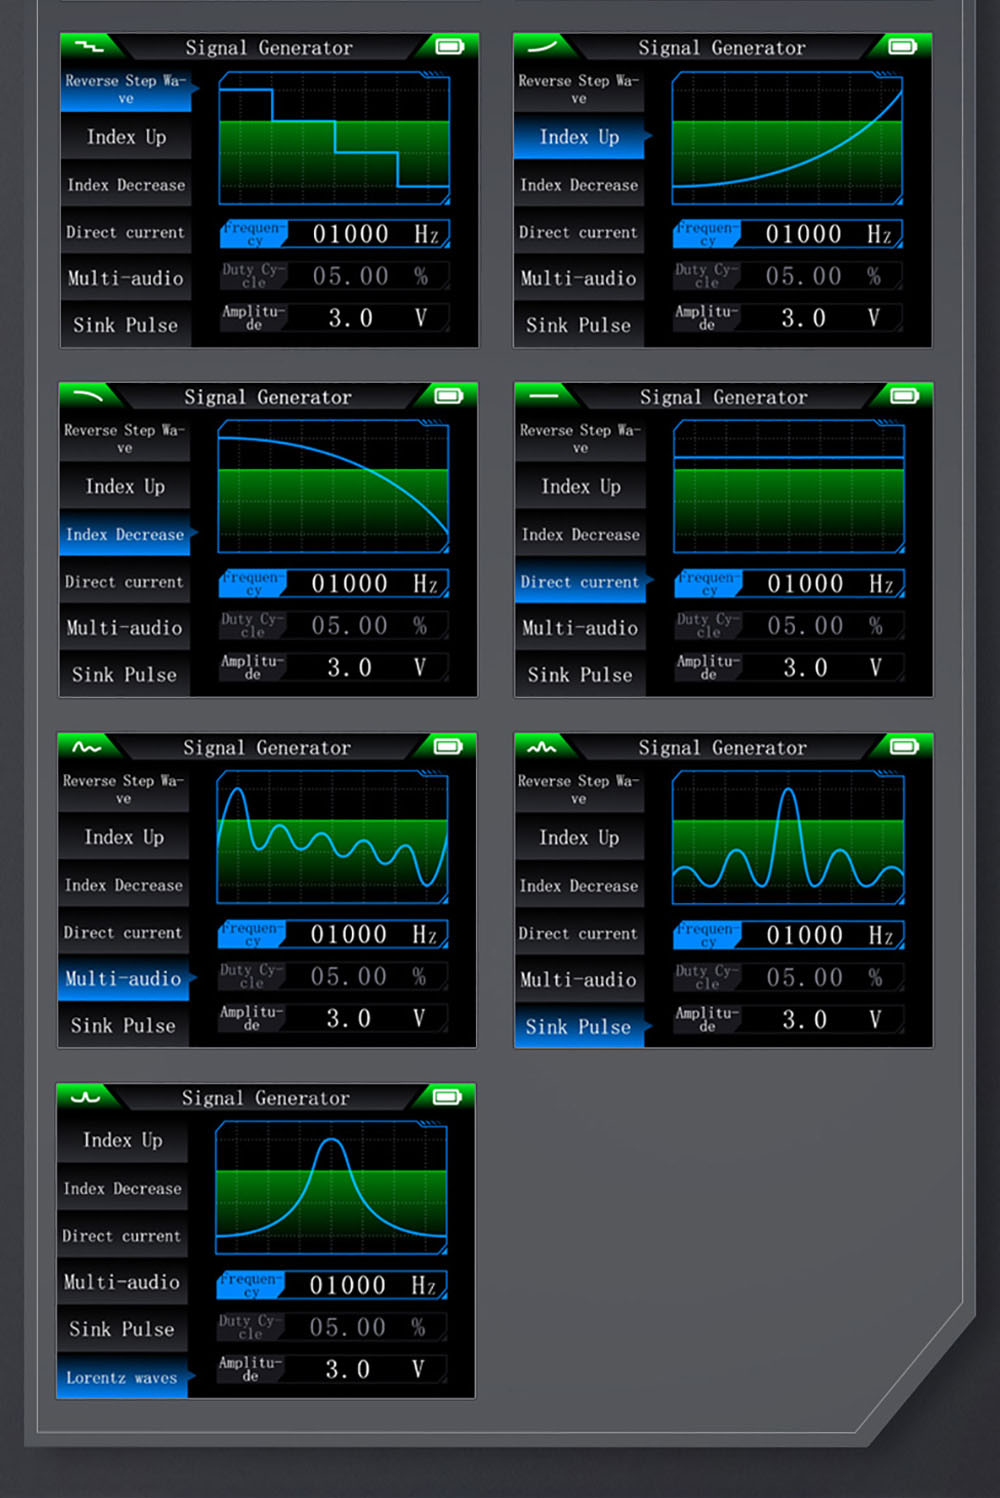
Task: Click the Lorentz wave icon on bottom panel
Action: (85, 1097)
